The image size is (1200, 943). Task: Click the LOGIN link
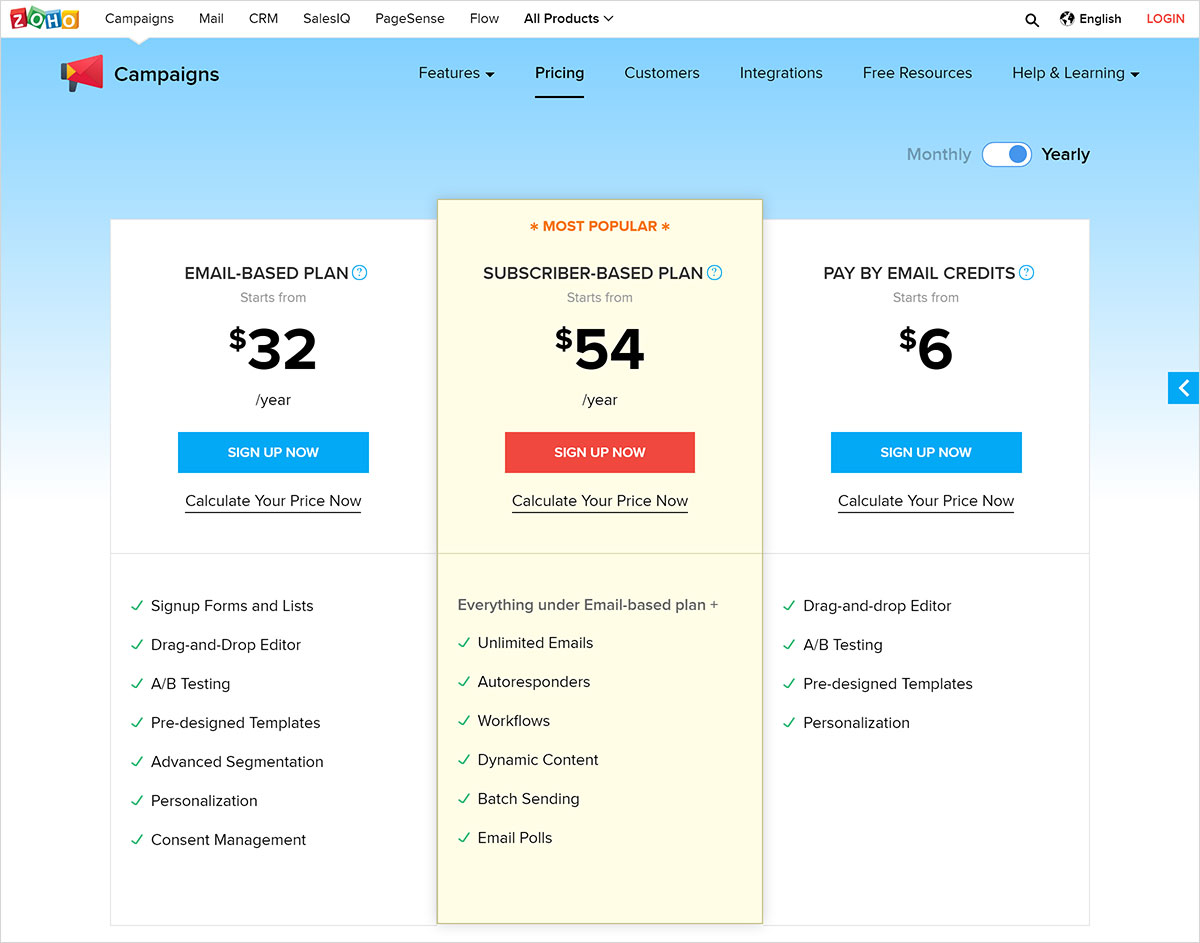point(1165,18)
